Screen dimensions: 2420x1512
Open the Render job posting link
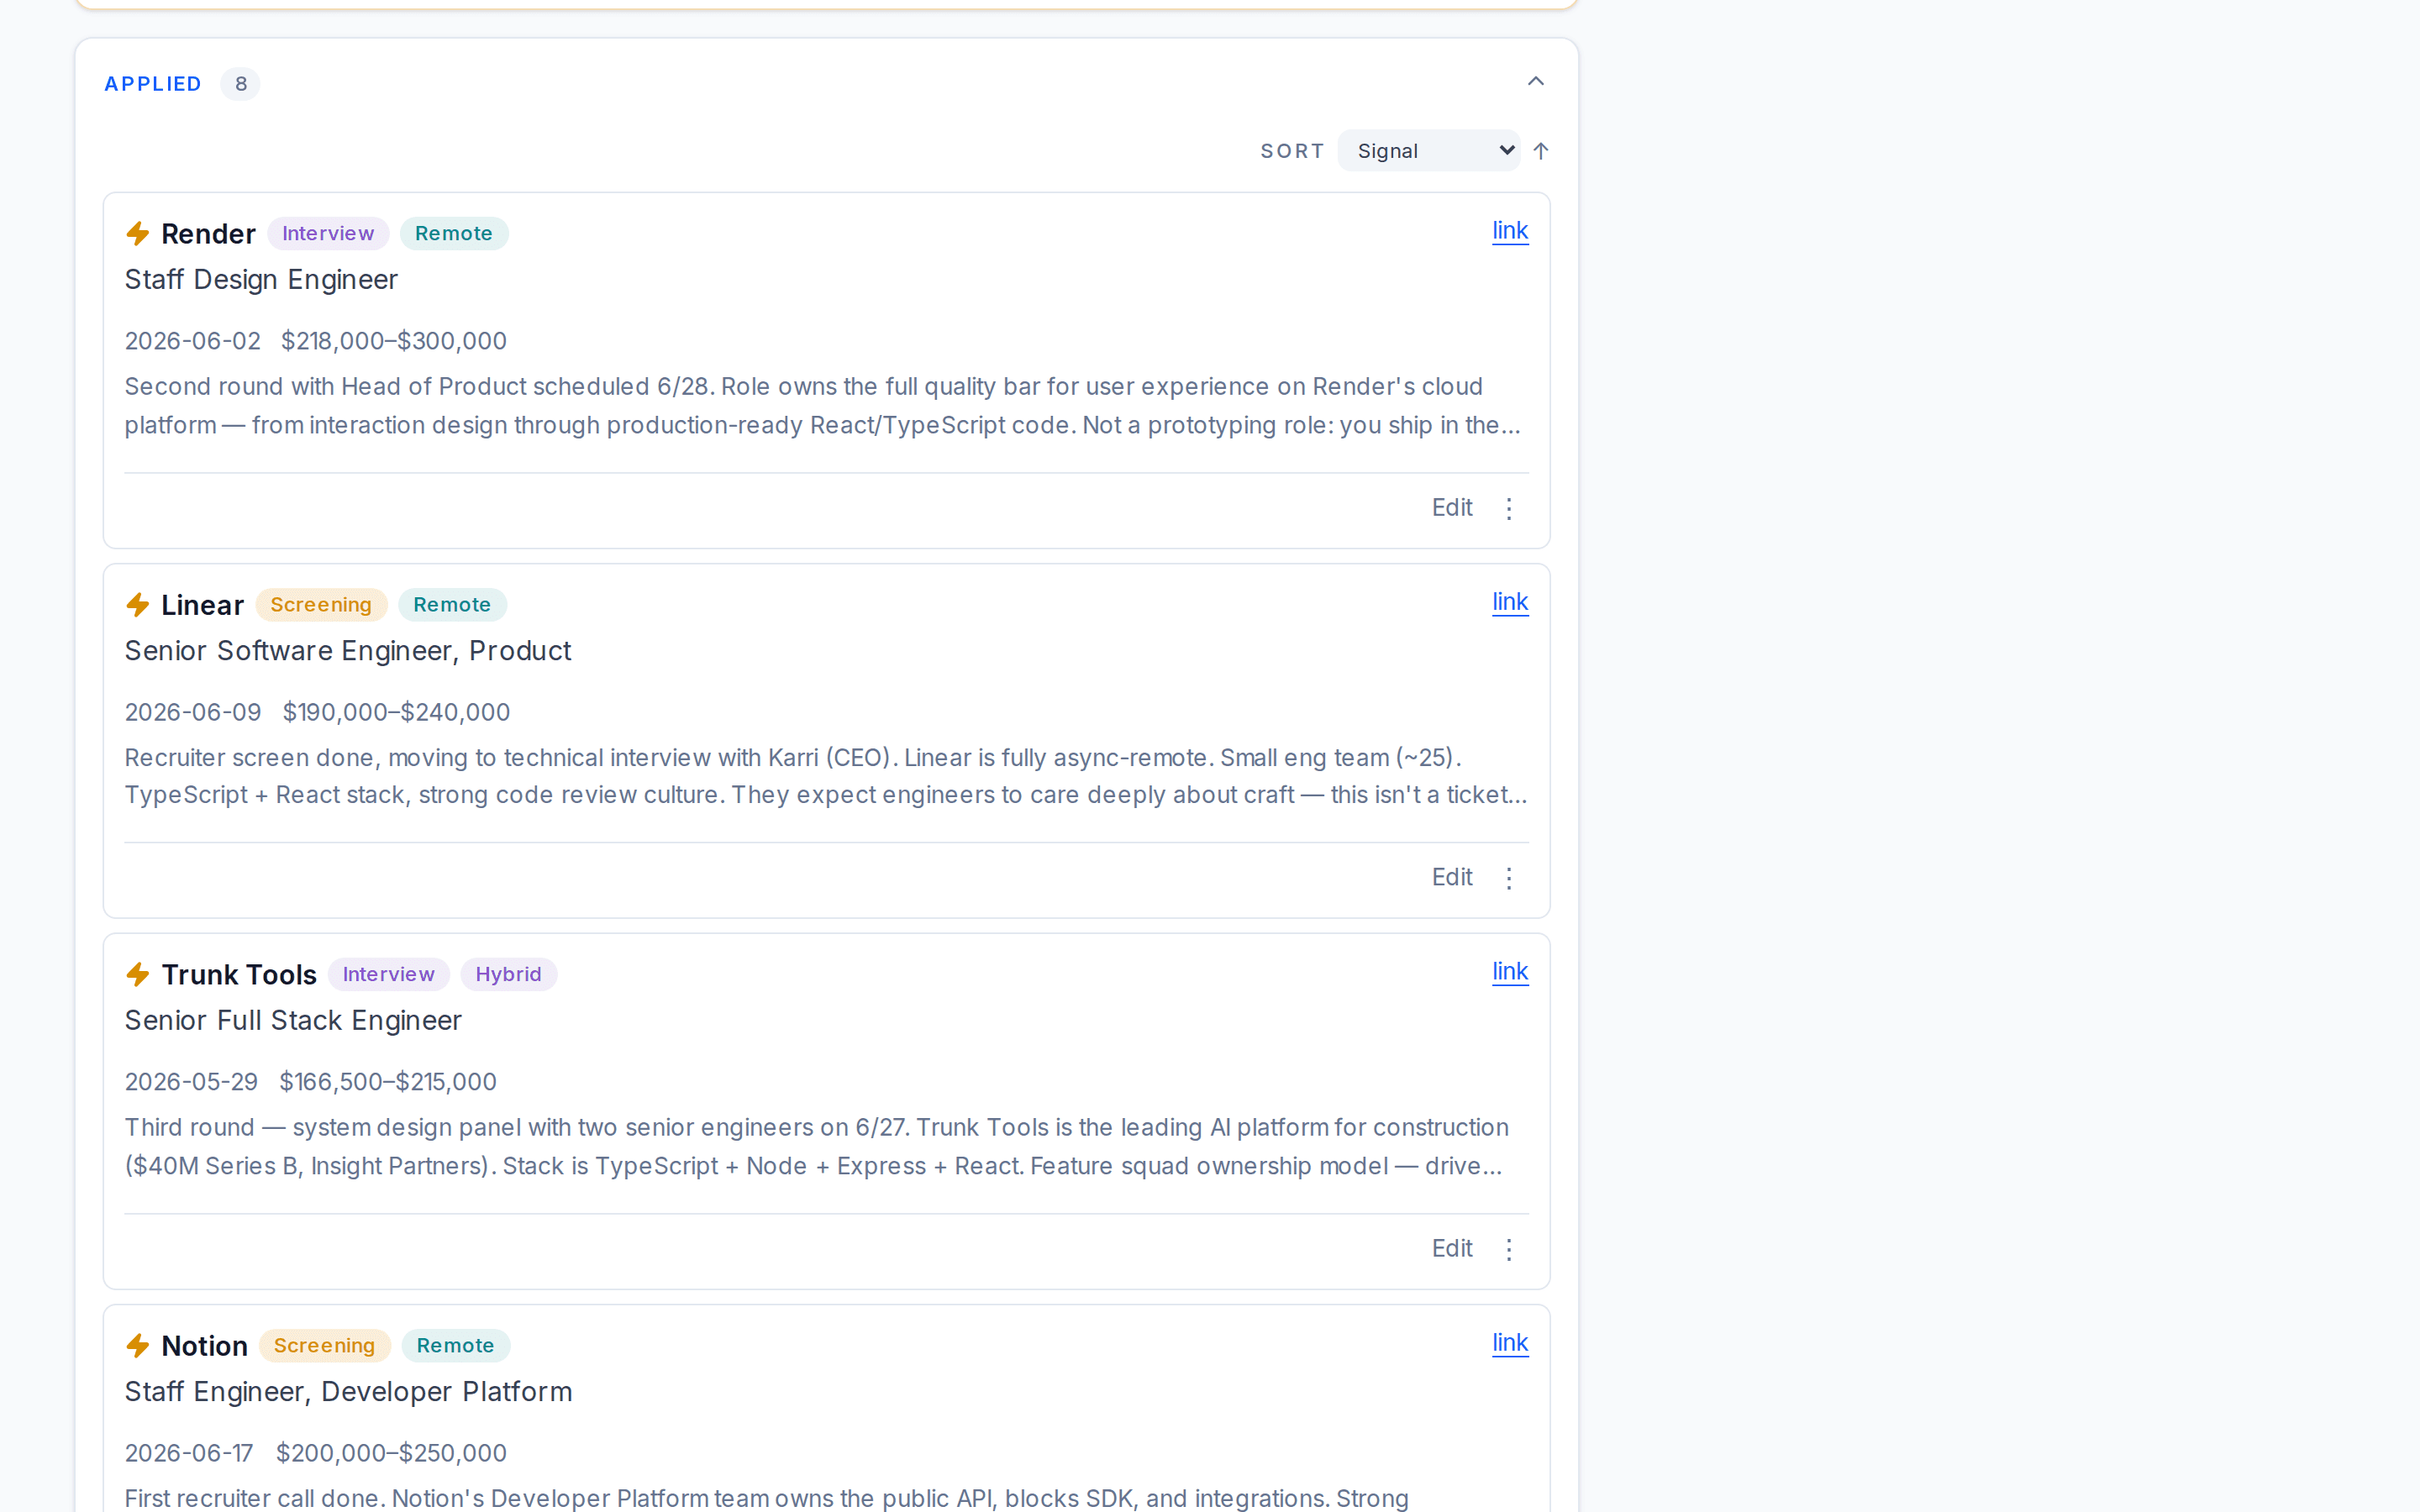[1510, 231]
